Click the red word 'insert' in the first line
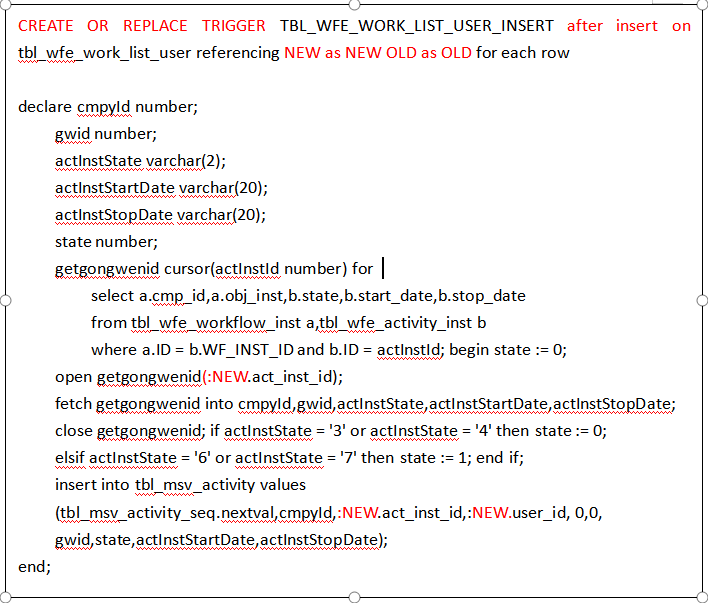708x603 pixels. pyautogui.click(x=637, y=26)
